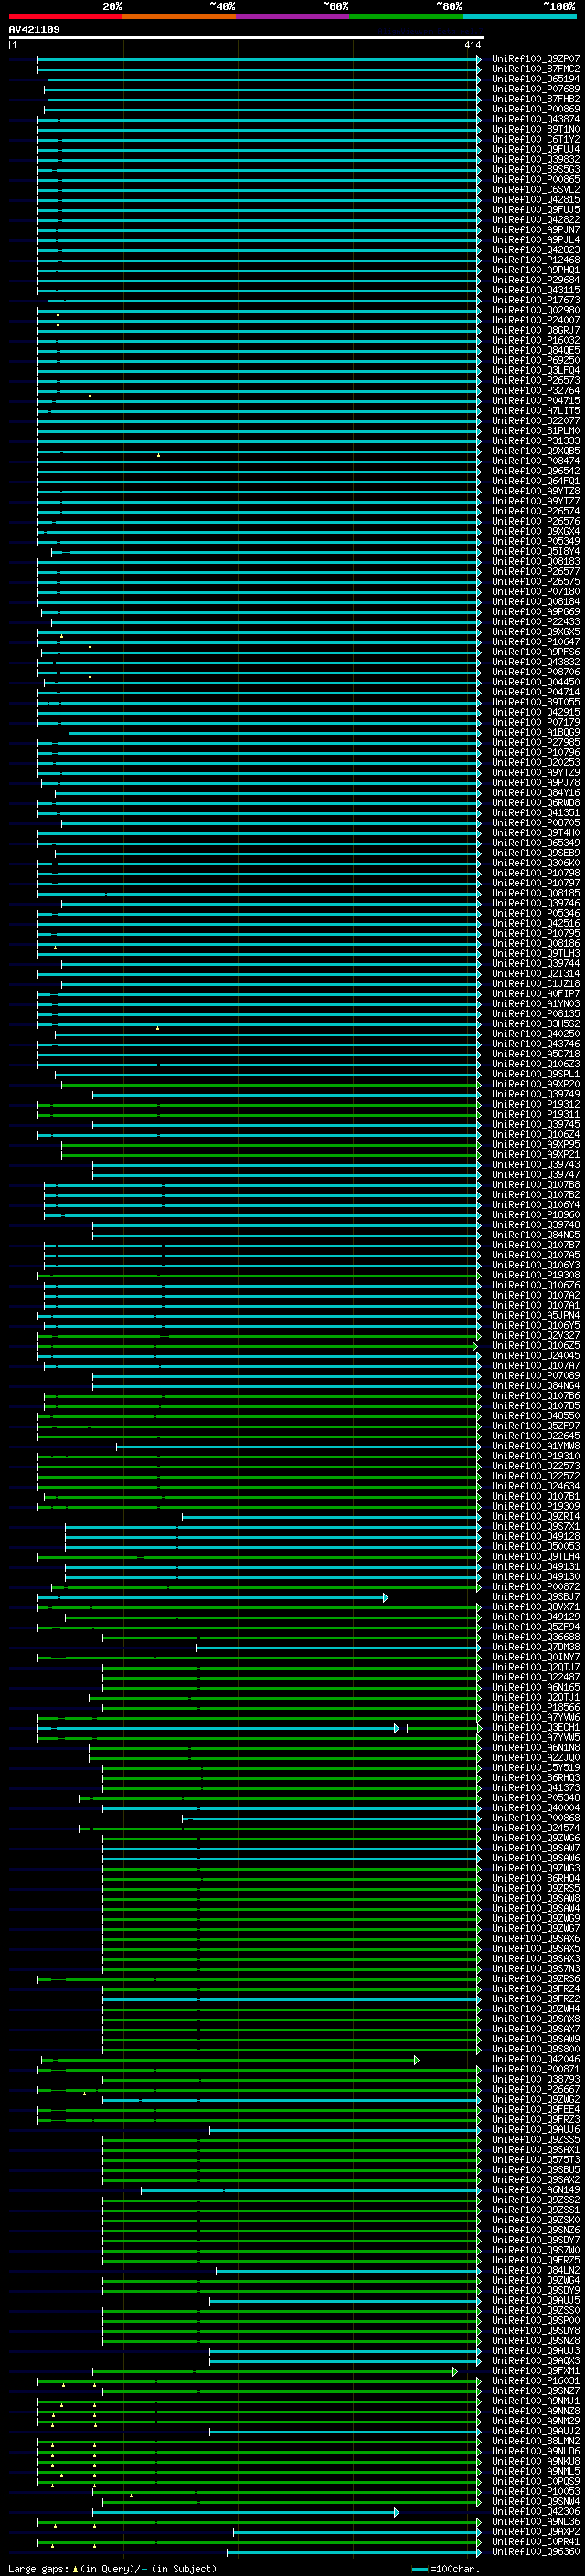Select hit label UniRef100_P07089
Viewport: 585px width, 2576px height.
[535, 1375]
